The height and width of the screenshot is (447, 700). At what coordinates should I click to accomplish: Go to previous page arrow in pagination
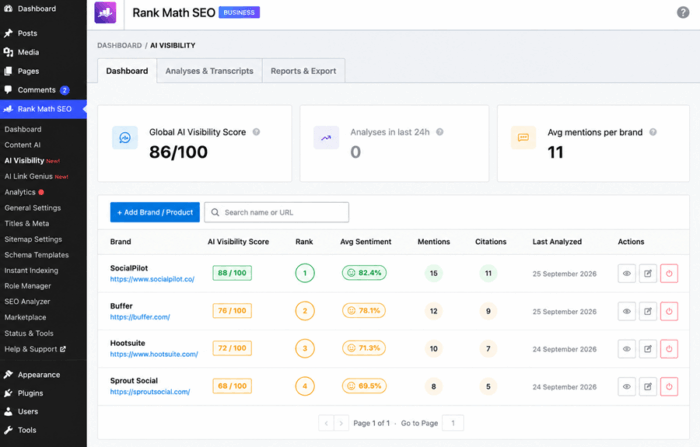(326, 423)
